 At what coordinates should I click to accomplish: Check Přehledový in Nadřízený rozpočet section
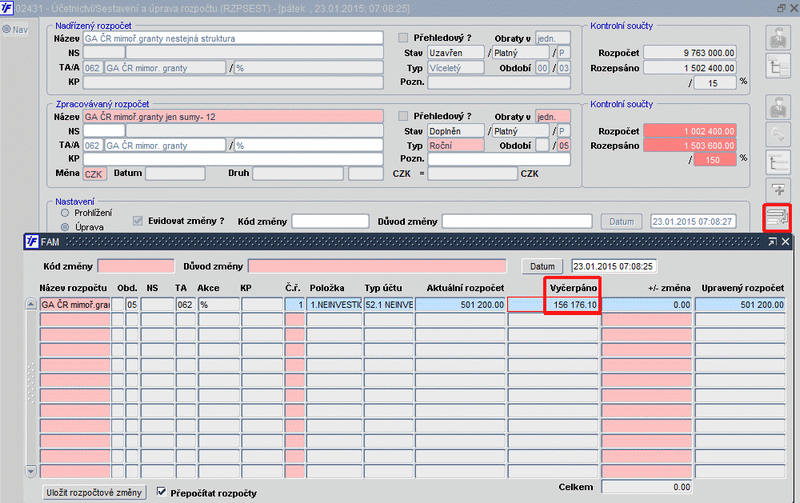(404, 37)
